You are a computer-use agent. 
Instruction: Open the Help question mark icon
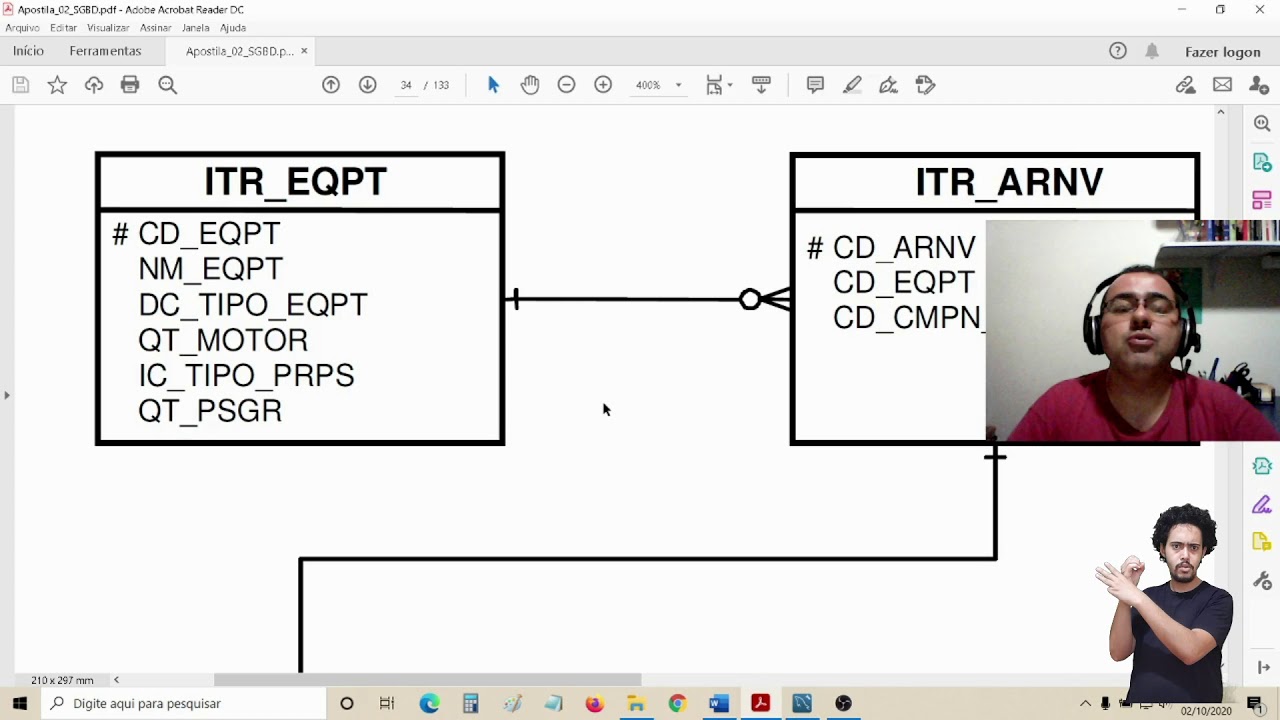(1118, 51)
